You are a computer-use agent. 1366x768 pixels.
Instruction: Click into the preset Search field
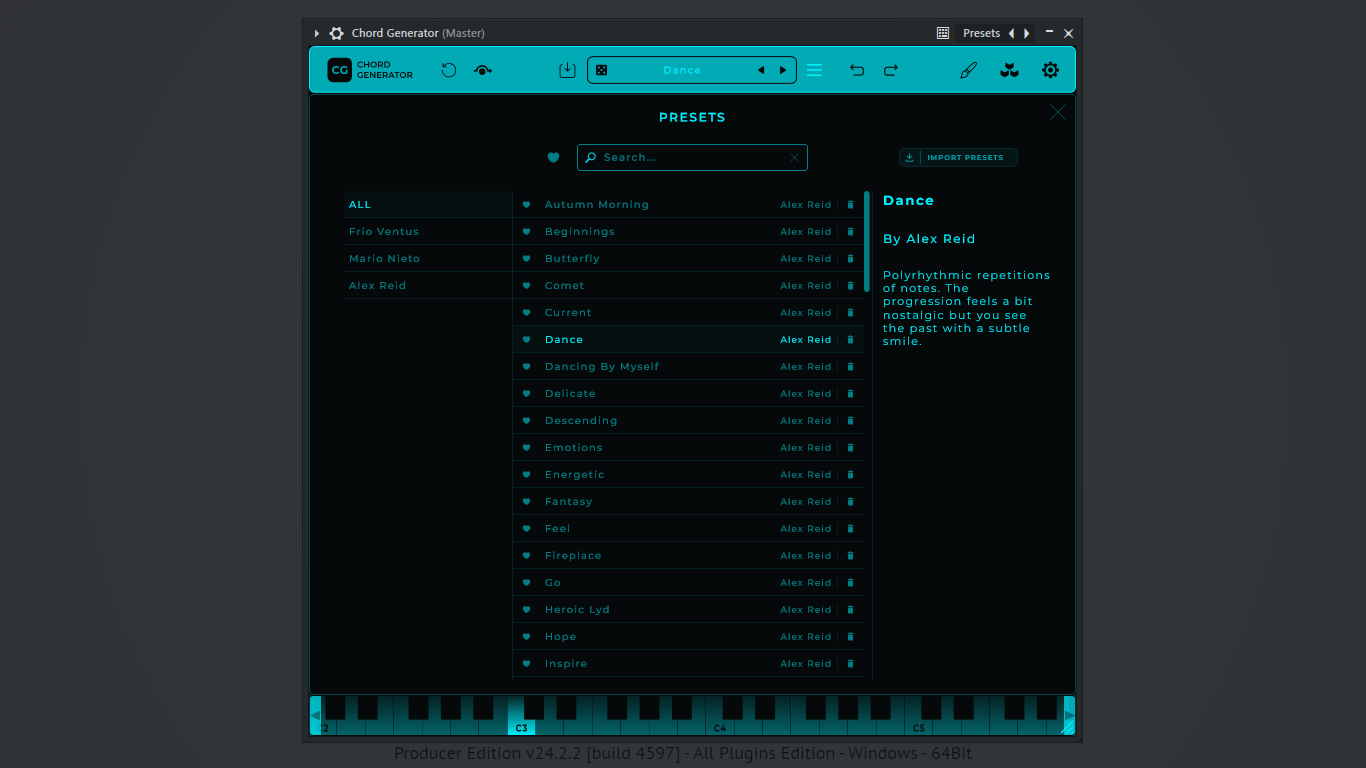(692, 157)
